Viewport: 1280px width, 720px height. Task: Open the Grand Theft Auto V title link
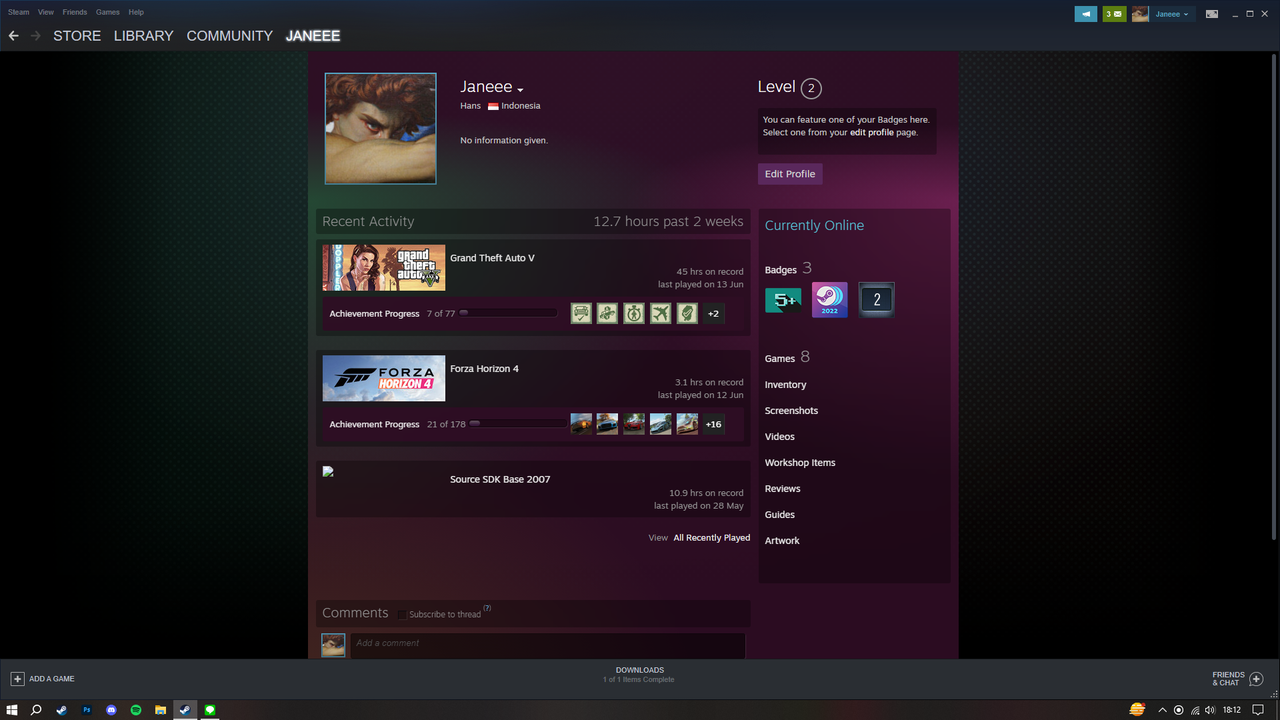pyautogui.click(x=492, y=258)
